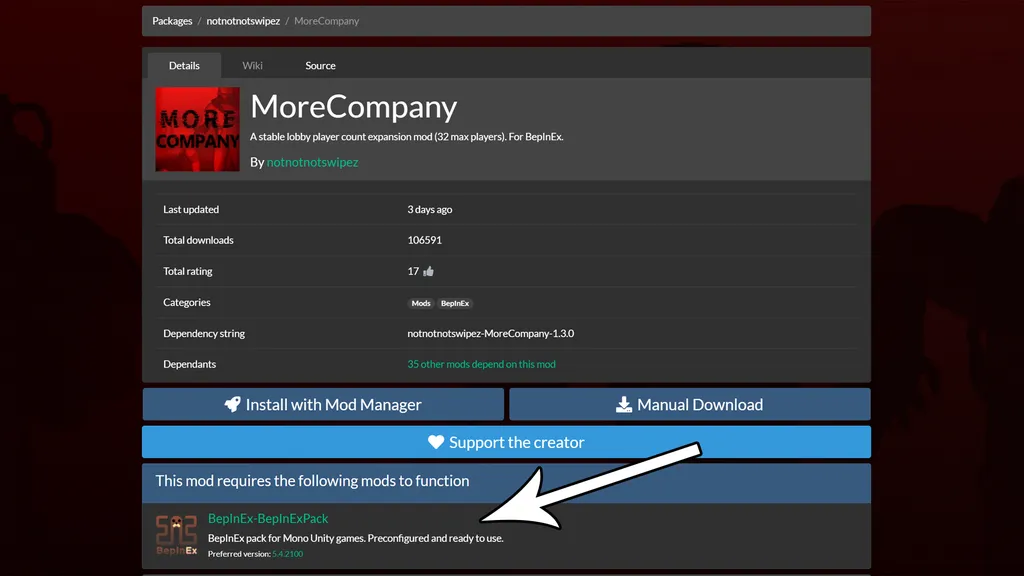Click Support the creator button

tap(506, 442)
